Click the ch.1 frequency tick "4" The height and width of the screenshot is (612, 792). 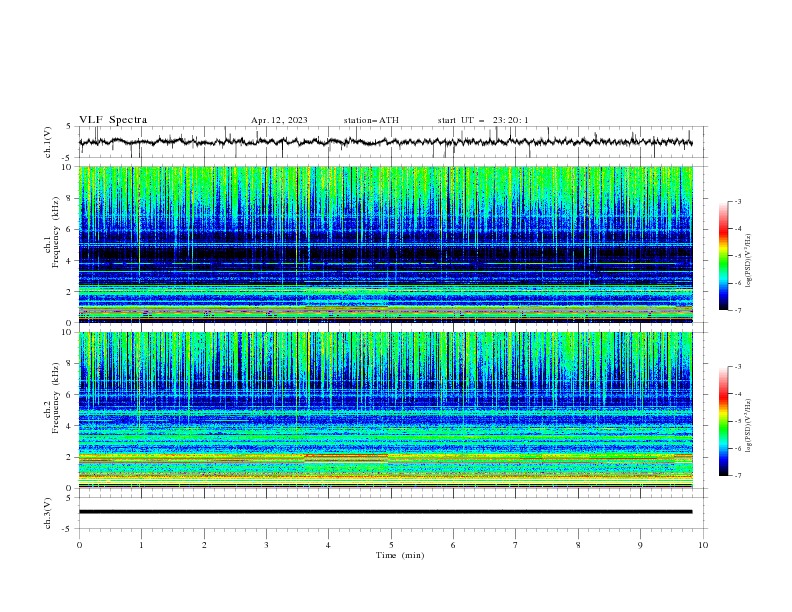(x=71, y=261)
